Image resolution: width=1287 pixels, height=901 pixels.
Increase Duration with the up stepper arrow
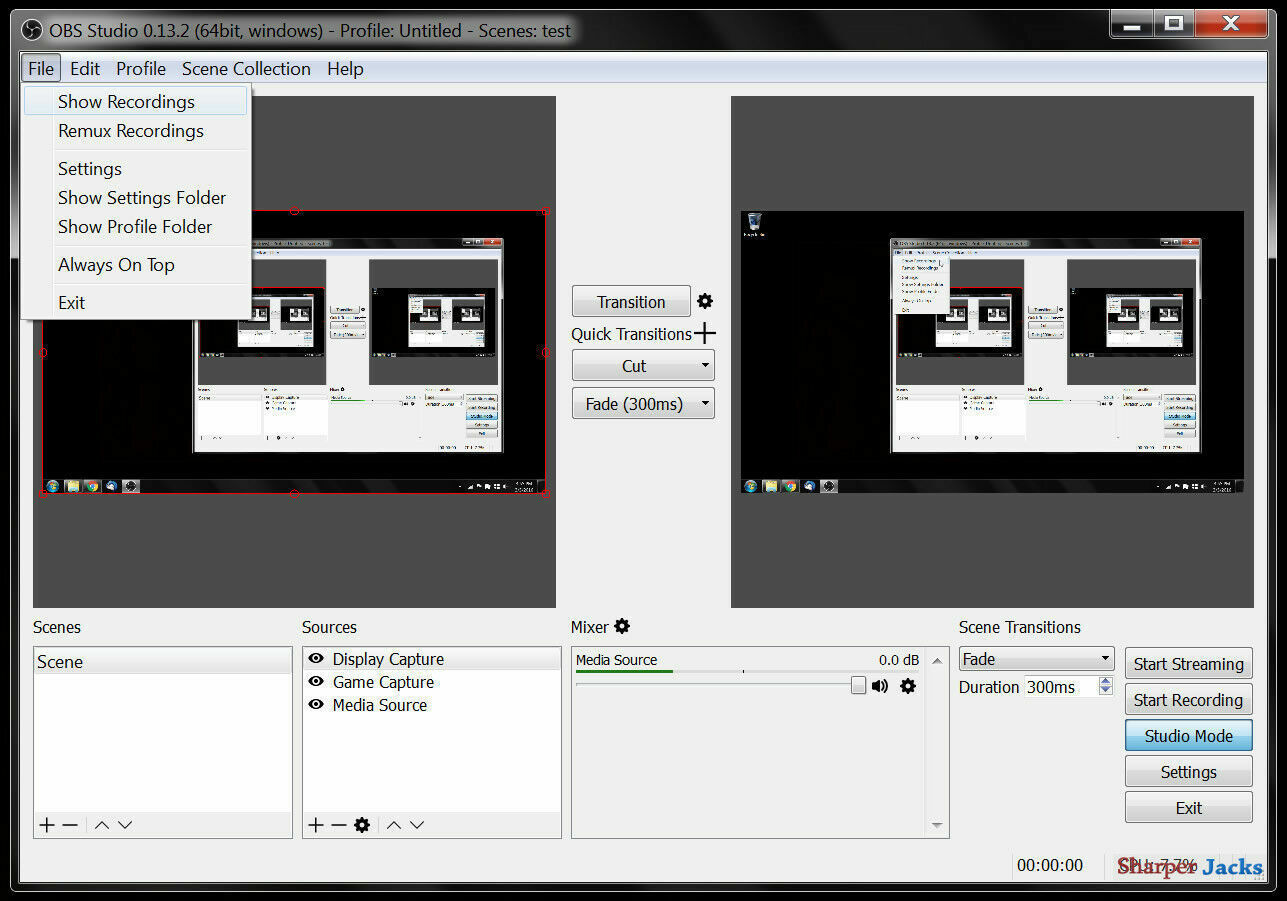1105,682
